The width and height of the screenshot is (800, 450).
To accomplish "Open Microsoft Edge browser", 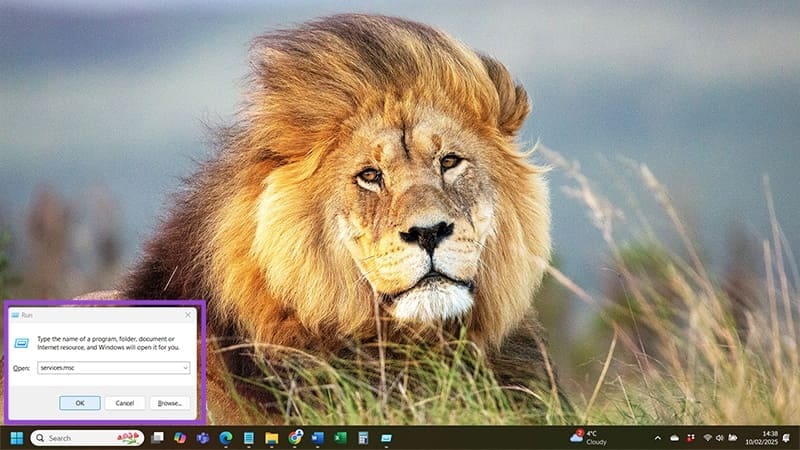I will click(x=225, y=438).
